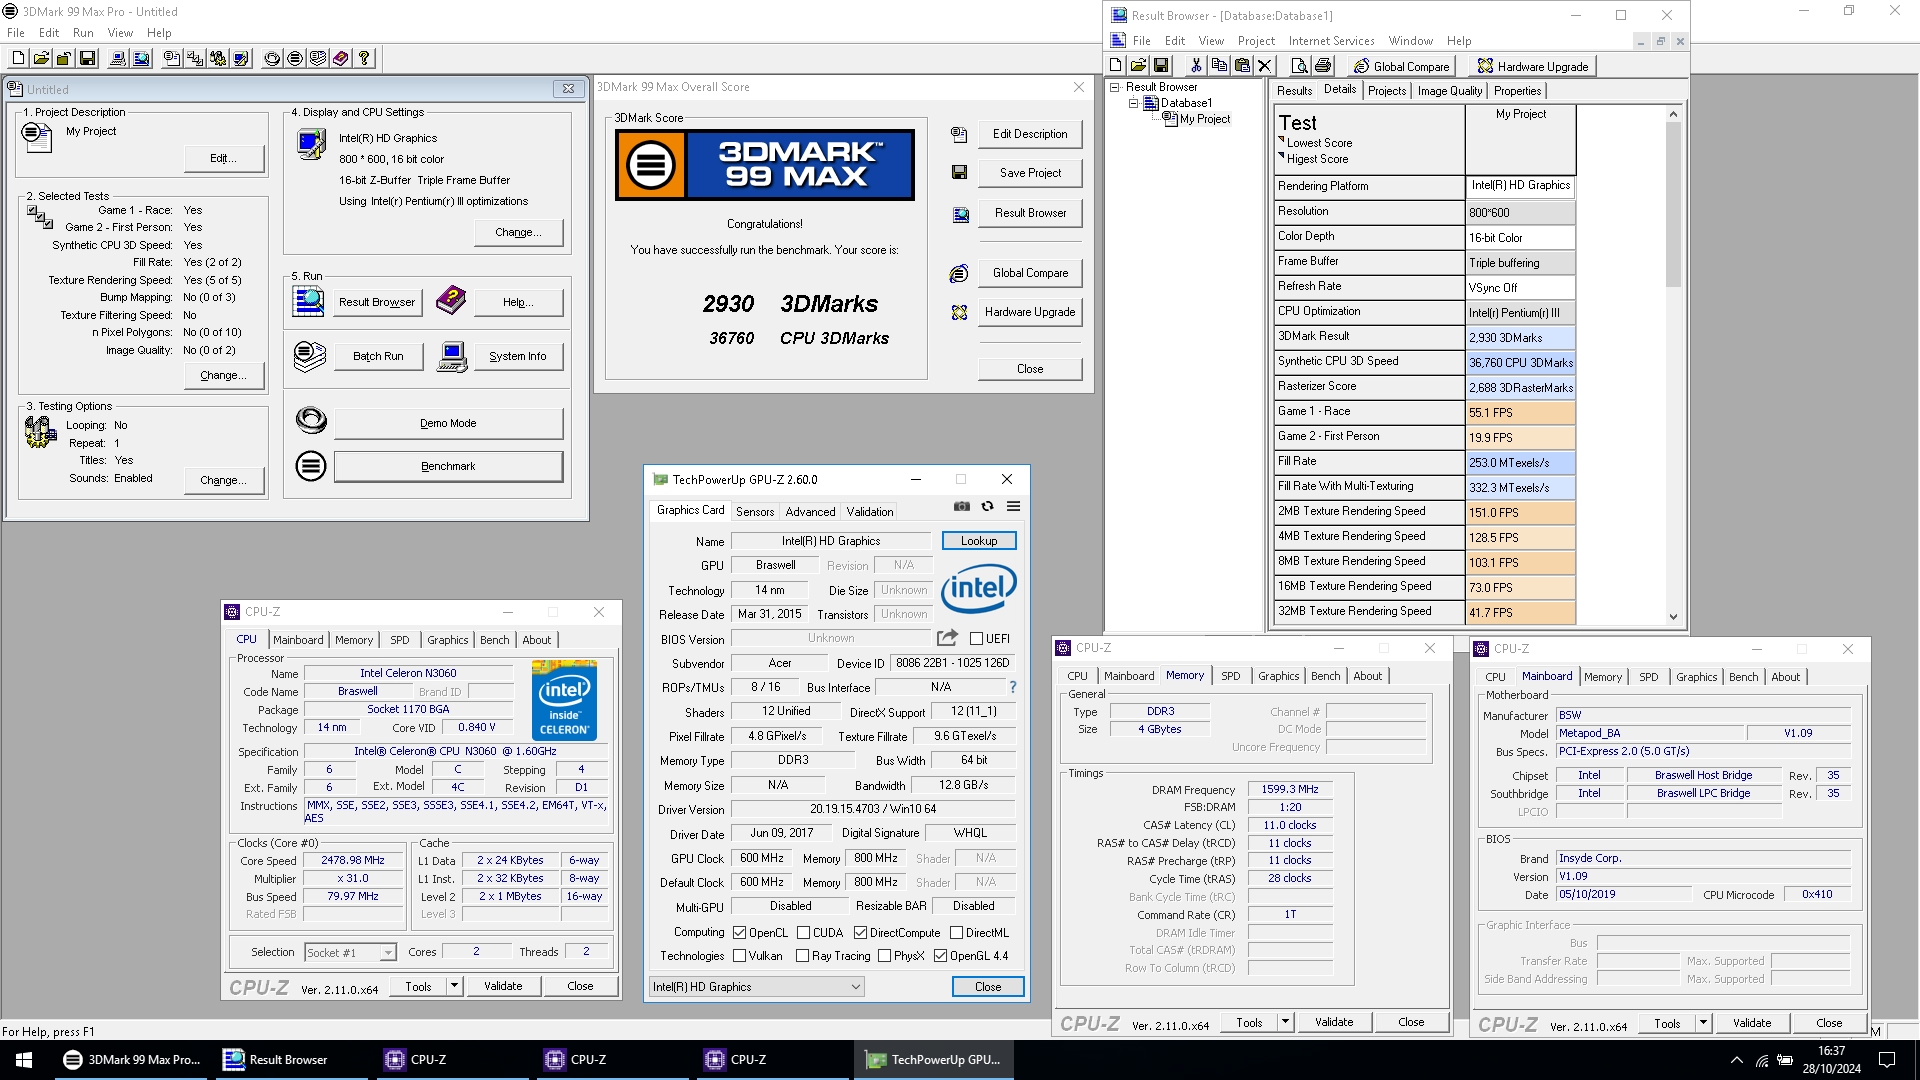Click Bus Interface question mark in GPU-Z
Screen dimensions: 1920x1080
click(x=1012, y=687)
